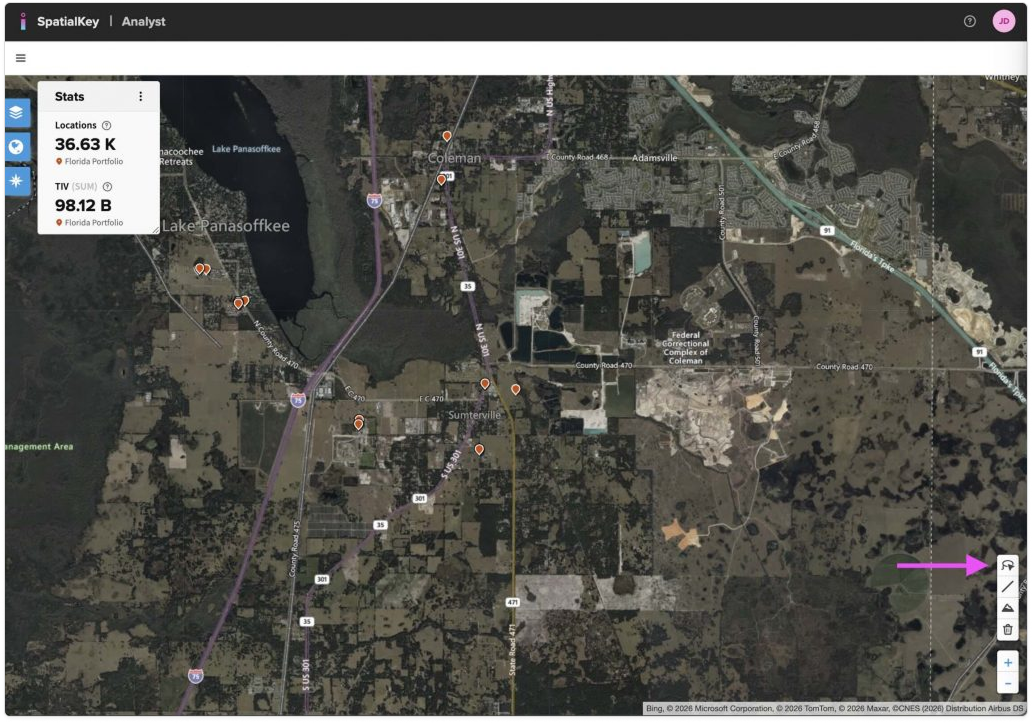1032x723 pixels.
Task: Open help from the top bar question icon
Action: (x=969, y=21)
